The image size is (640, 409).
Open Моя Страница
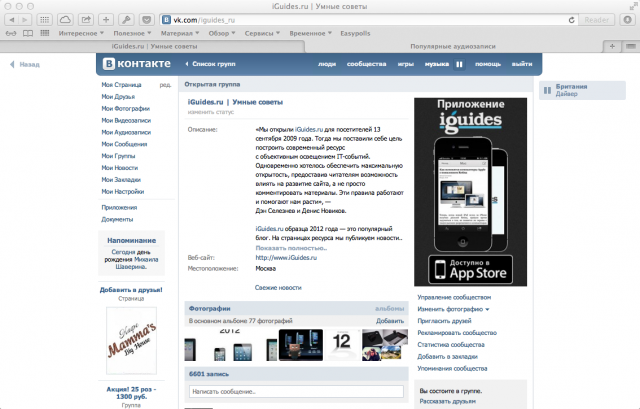tap(121, 85)
